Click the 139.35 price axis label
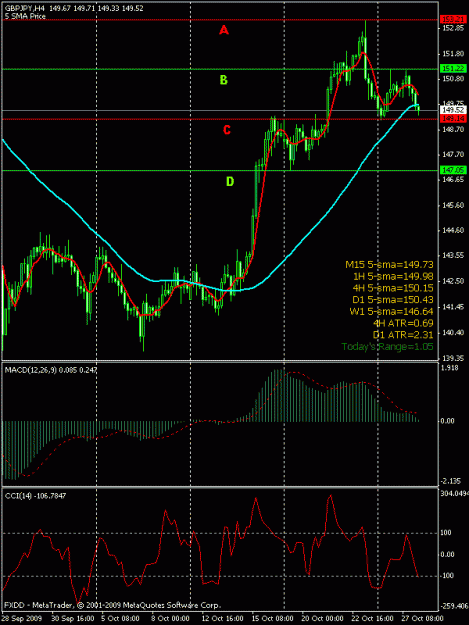The width and height of the screenshot is (469, 625). (x=453, y=358)
